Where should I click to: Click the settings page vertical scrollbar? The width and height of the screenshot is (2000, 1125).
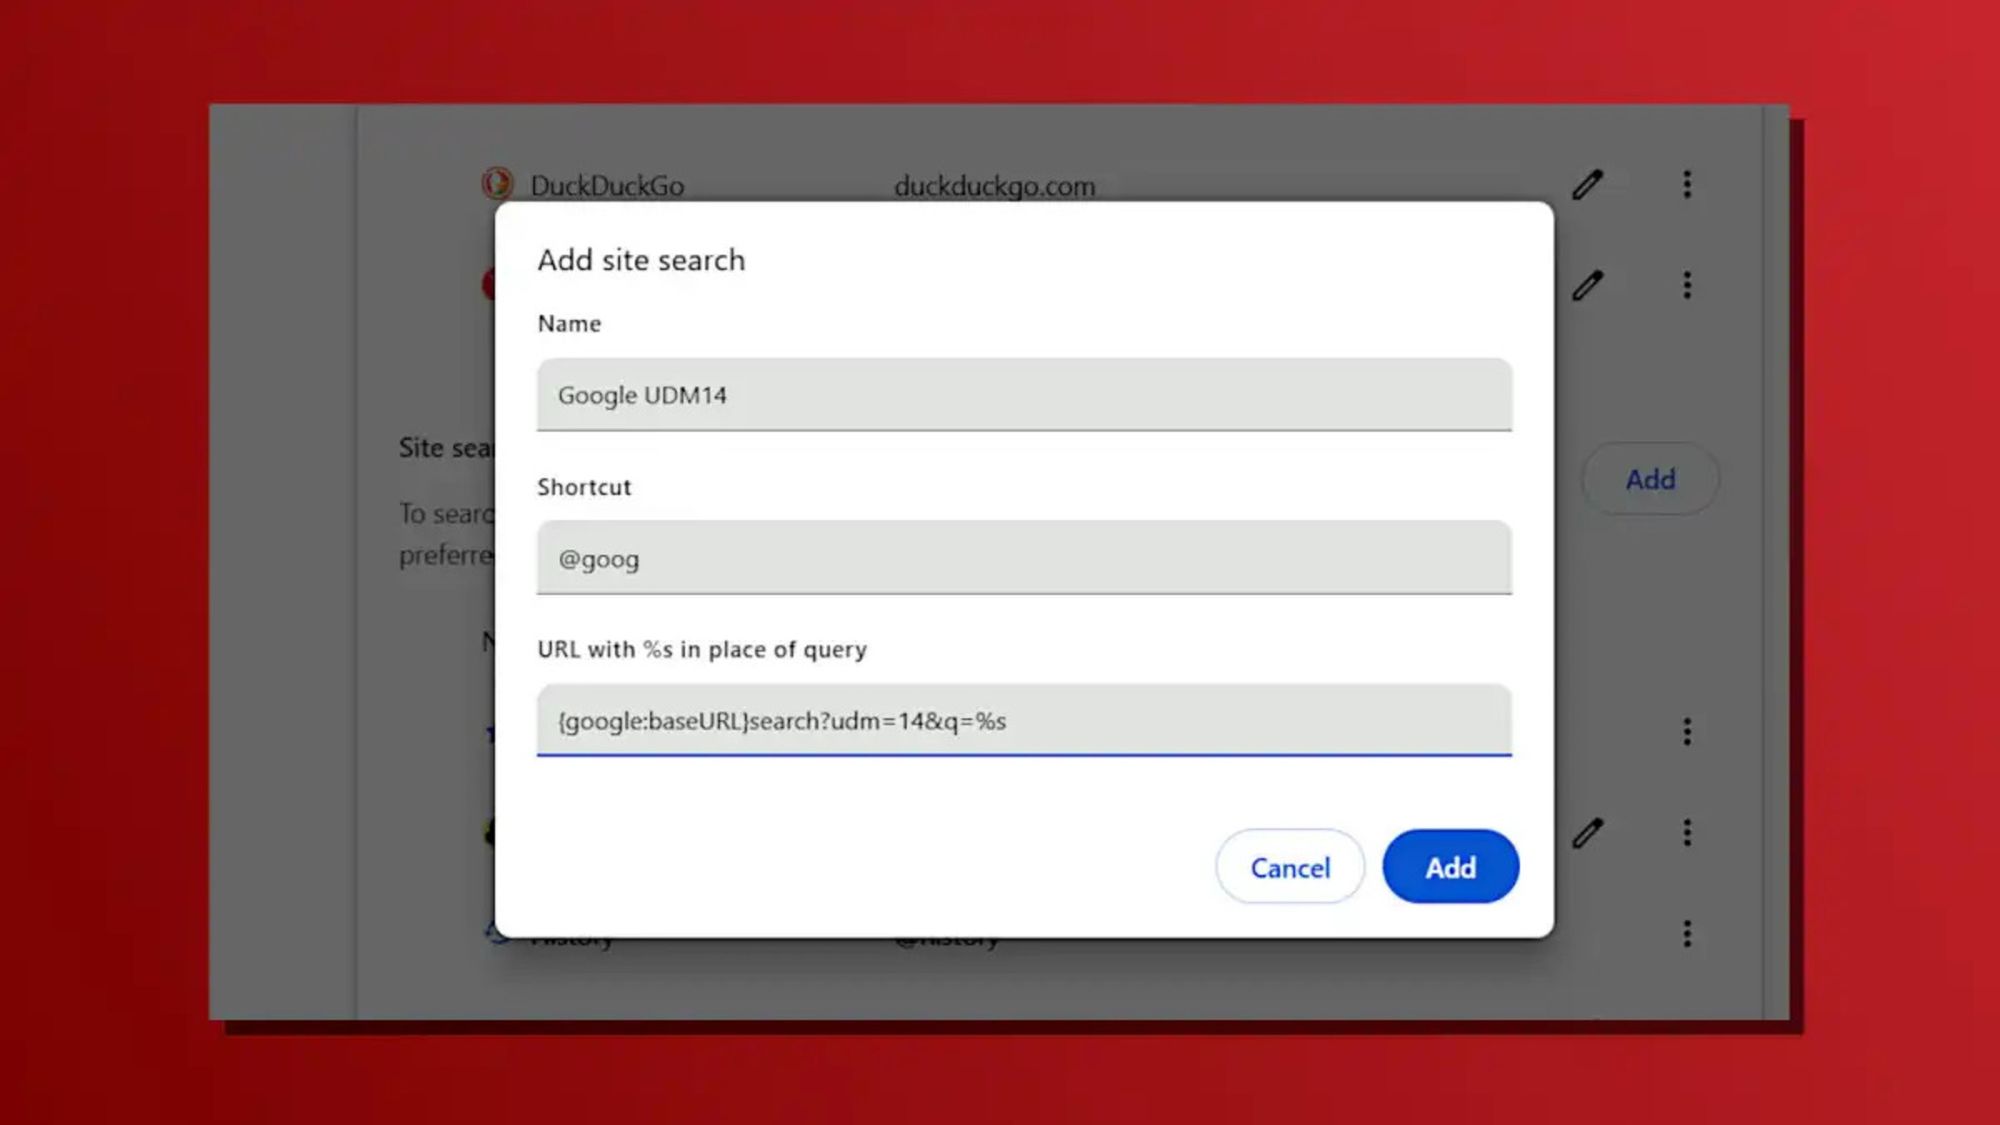pos(1776,560)
